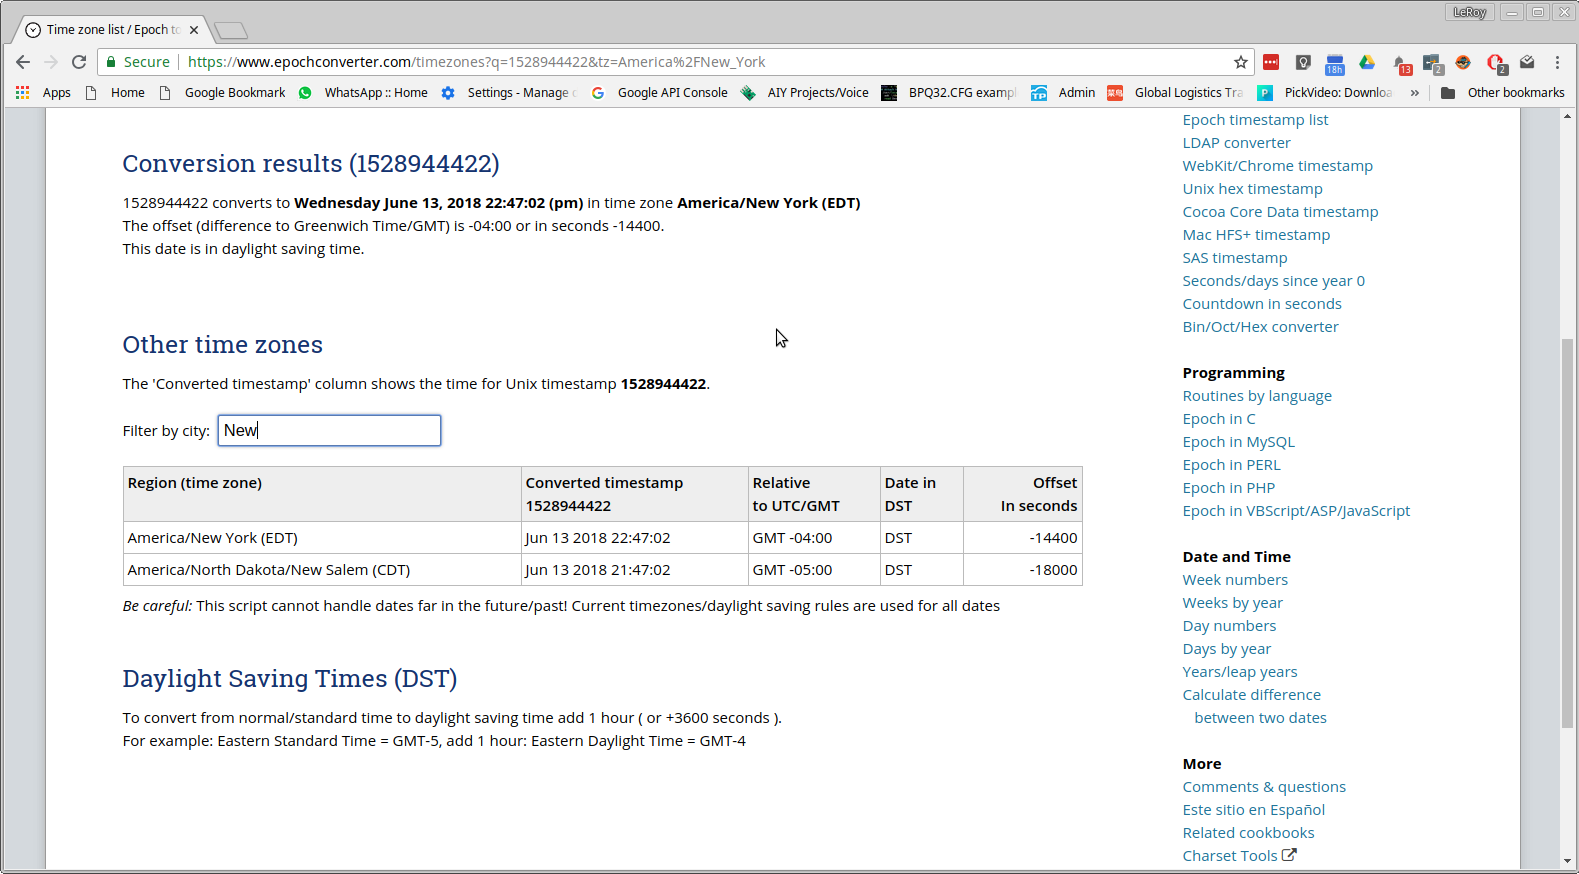
Task: Open the Other bookmarks folder
Action: tap(1502, 93)
